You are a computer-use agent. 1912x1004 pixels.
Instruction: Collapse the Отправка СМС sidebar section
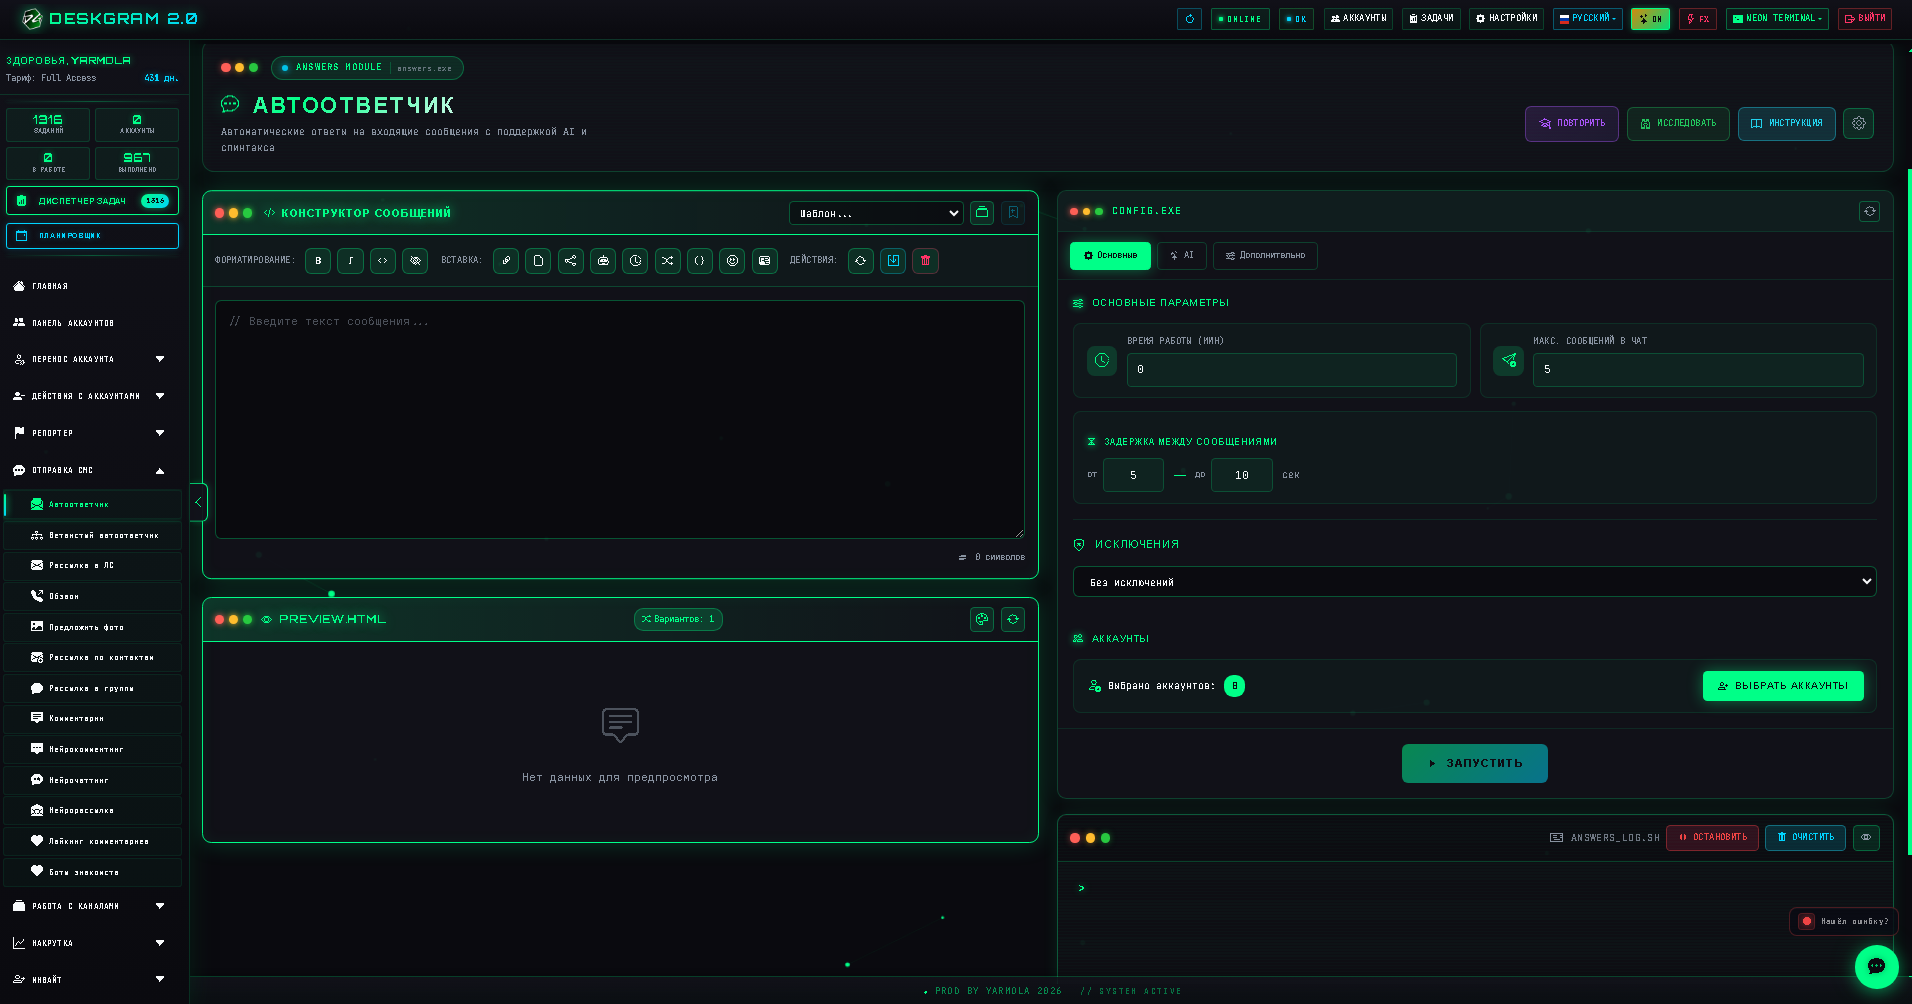pos(90,470)
